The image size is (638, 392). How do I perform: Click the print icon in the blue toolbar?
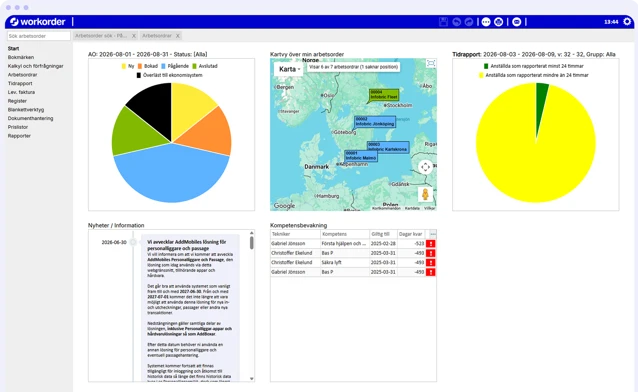click(x=498, y=22)
